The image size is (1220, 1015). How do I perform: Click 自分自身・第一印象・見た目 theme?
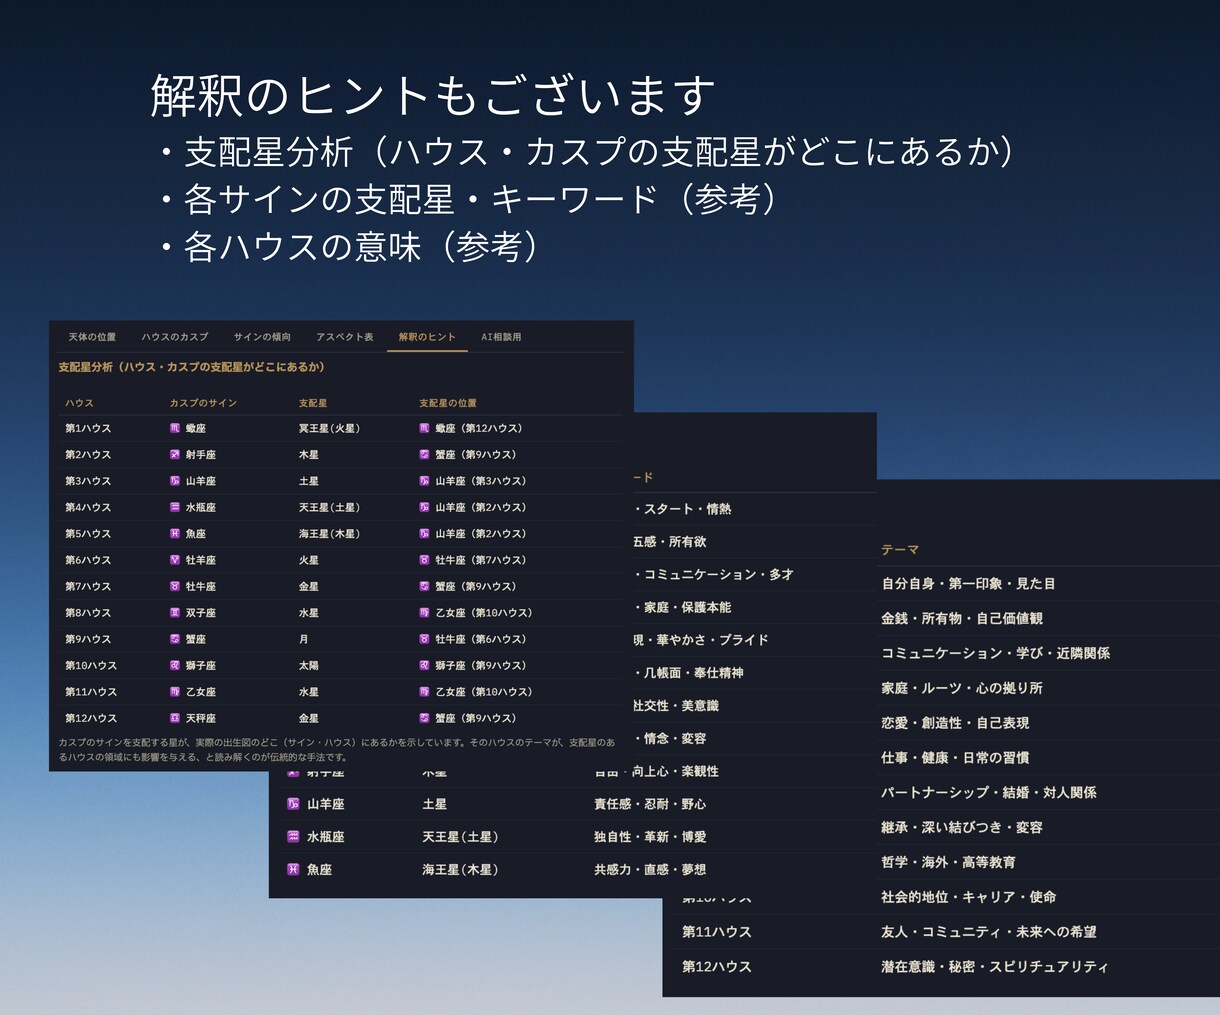tap(968, 584)
